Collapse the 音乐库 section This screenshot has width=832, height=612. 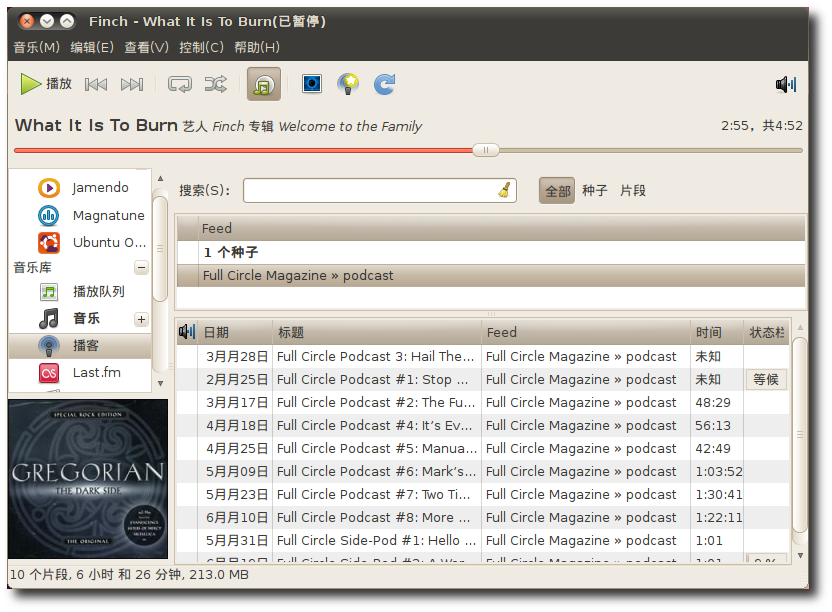(x=141, y=267)
